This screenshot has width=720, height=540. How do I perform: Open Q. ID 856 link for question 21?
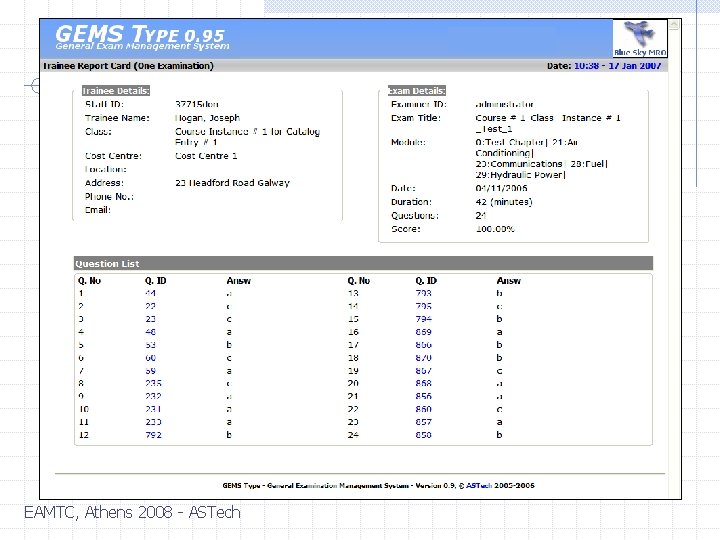pyautogui.click(x=423, y=396)
